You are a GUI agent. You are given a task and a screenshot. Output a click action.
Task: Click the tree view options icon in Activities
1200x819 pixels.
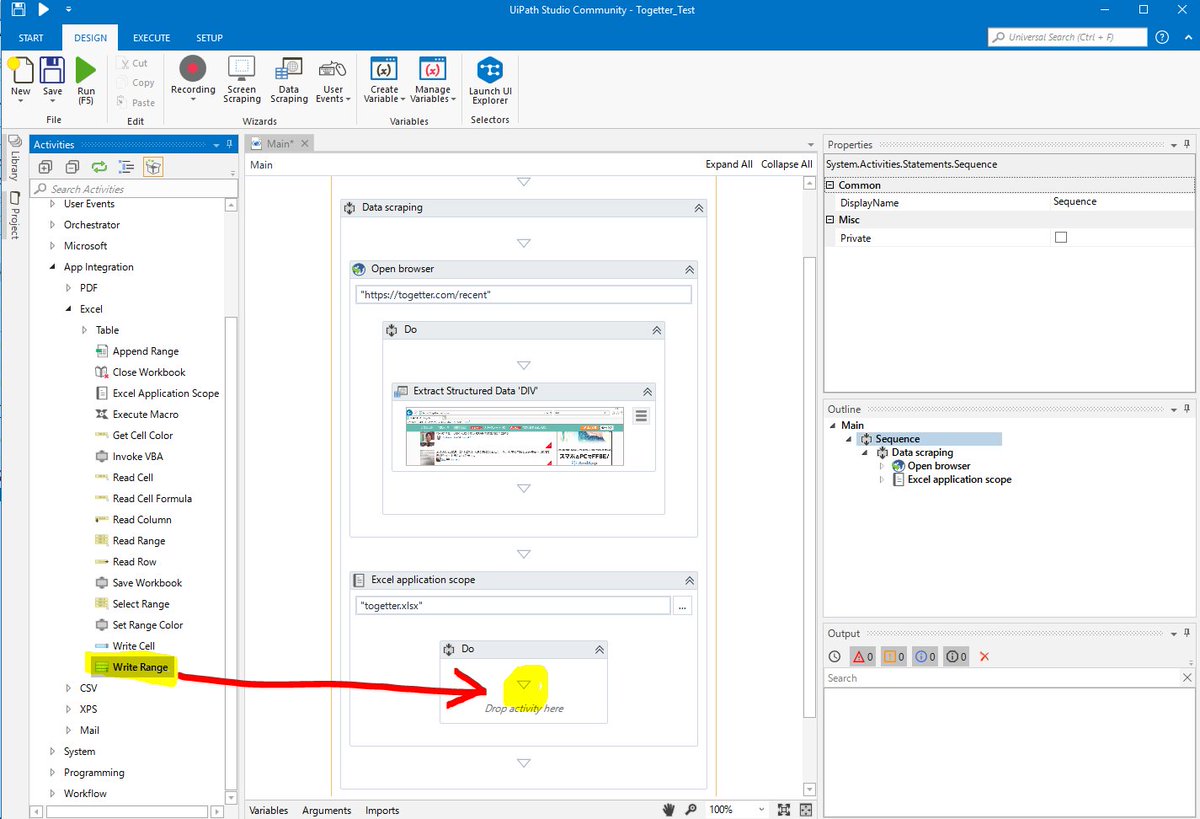[126, 167]
